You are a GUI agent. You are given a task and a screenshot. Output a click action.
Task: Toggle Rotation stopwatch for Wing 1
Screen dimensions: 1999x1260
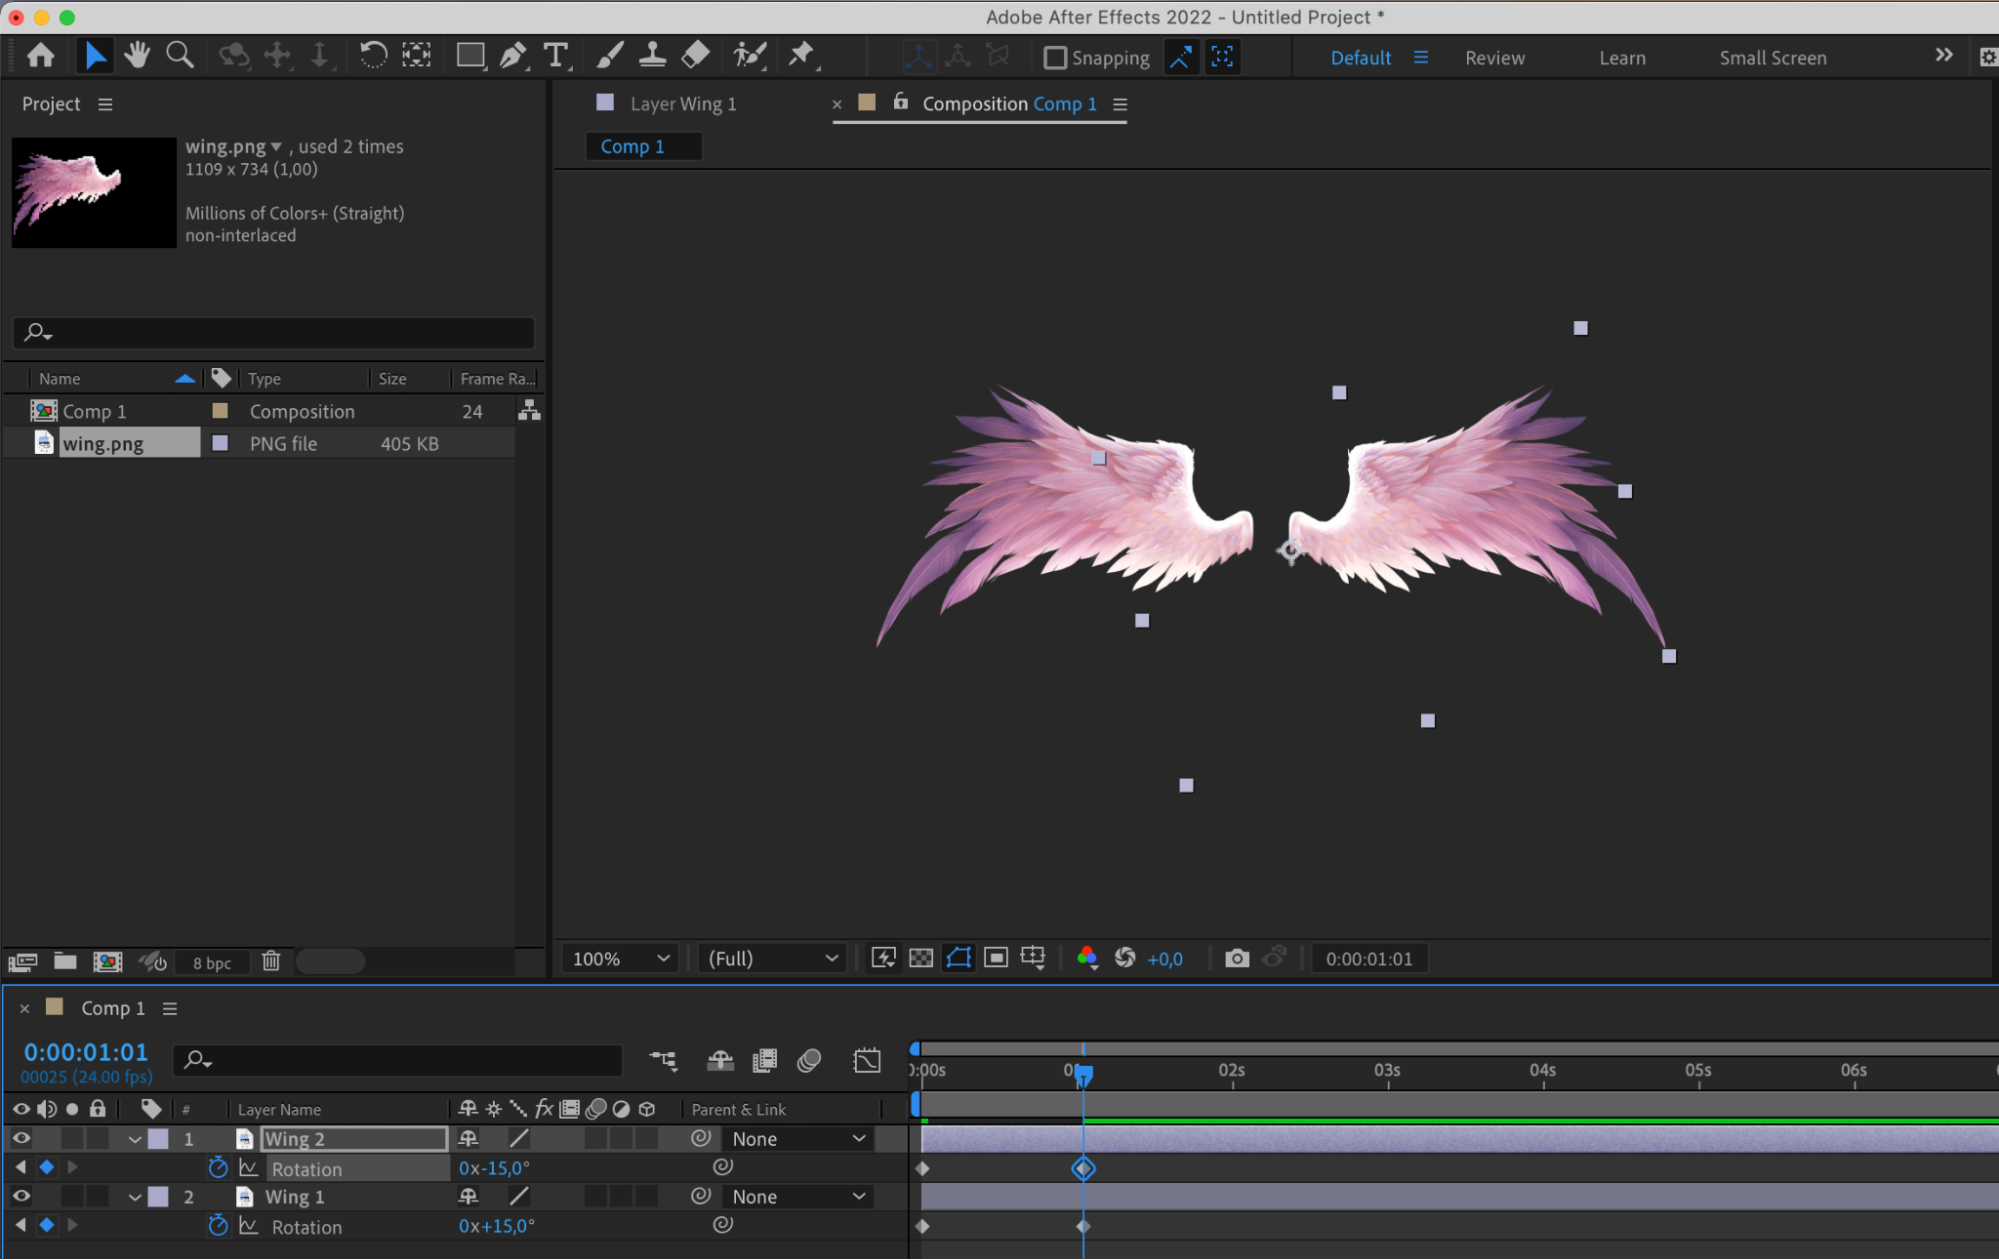[218, 1226]
